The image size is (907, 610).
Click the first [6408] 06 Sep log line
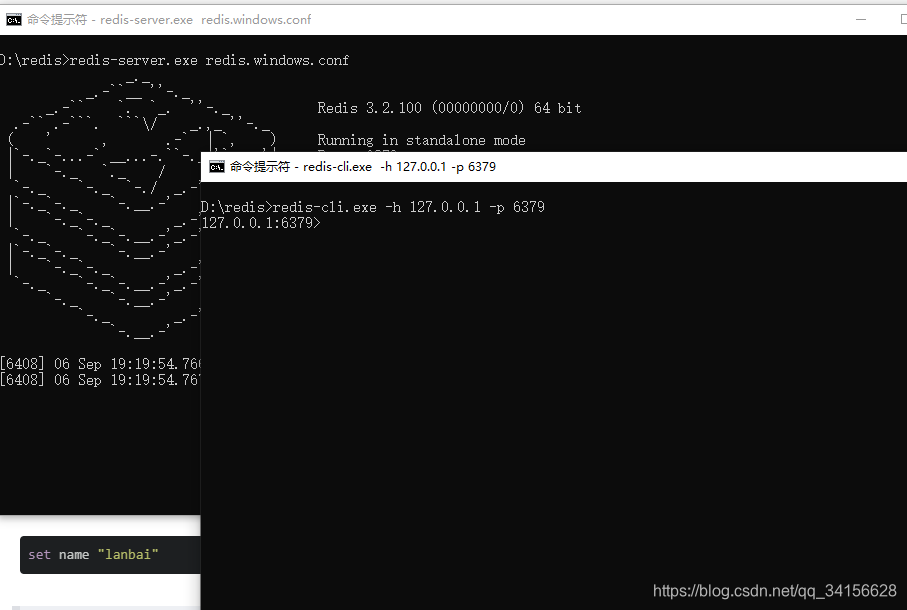[100, 364]
